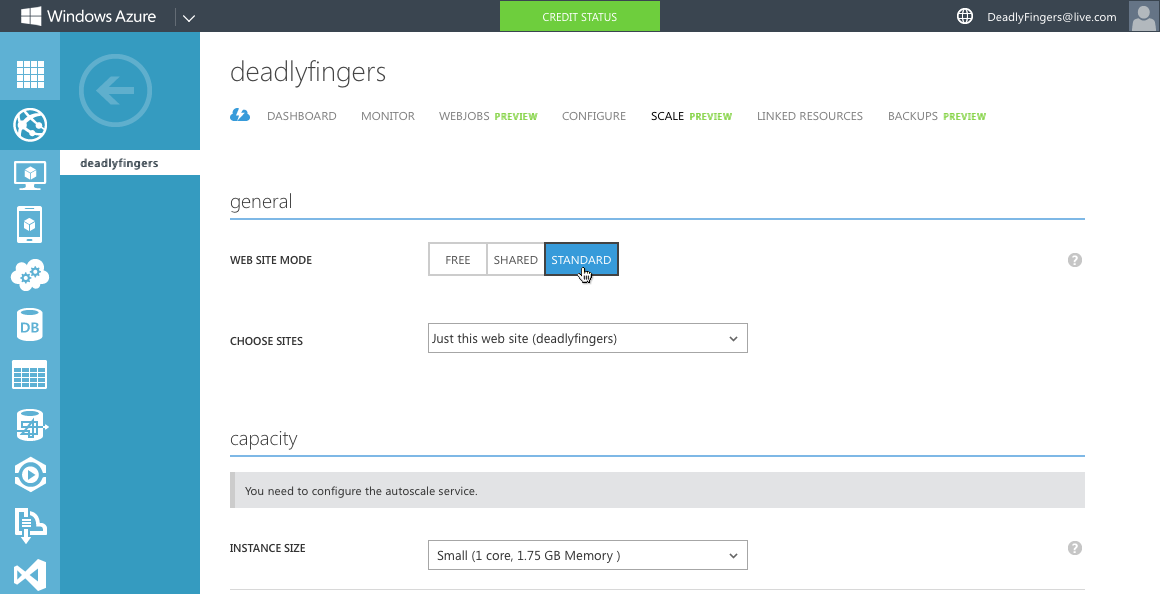Screen dimensions: 1160x594
Task: Open the Storage table icon
Action: click(30, 375)
